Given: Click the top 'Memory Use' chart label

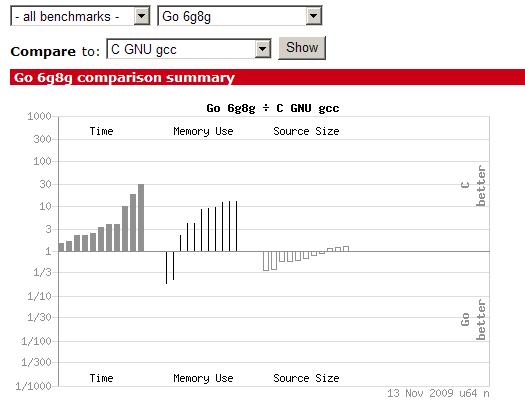Looking at the screenshot, I should point(203,131).
